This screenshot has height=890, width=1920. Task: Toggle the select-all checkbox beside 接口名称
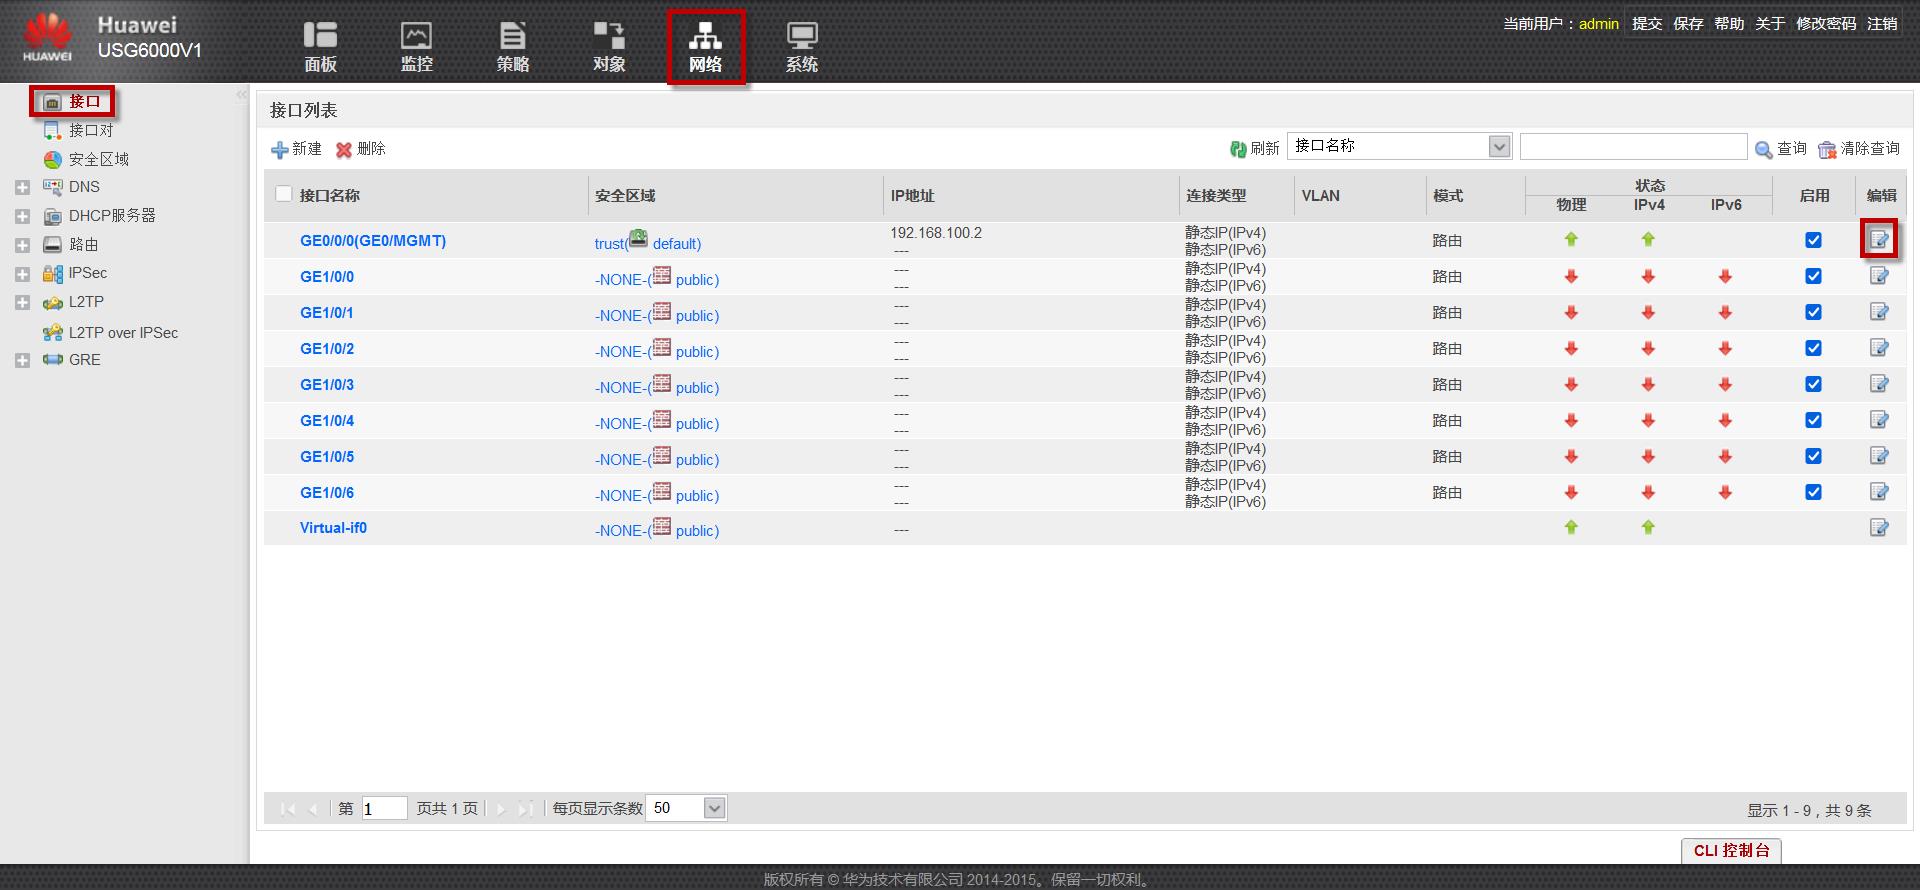coord(284,194)
